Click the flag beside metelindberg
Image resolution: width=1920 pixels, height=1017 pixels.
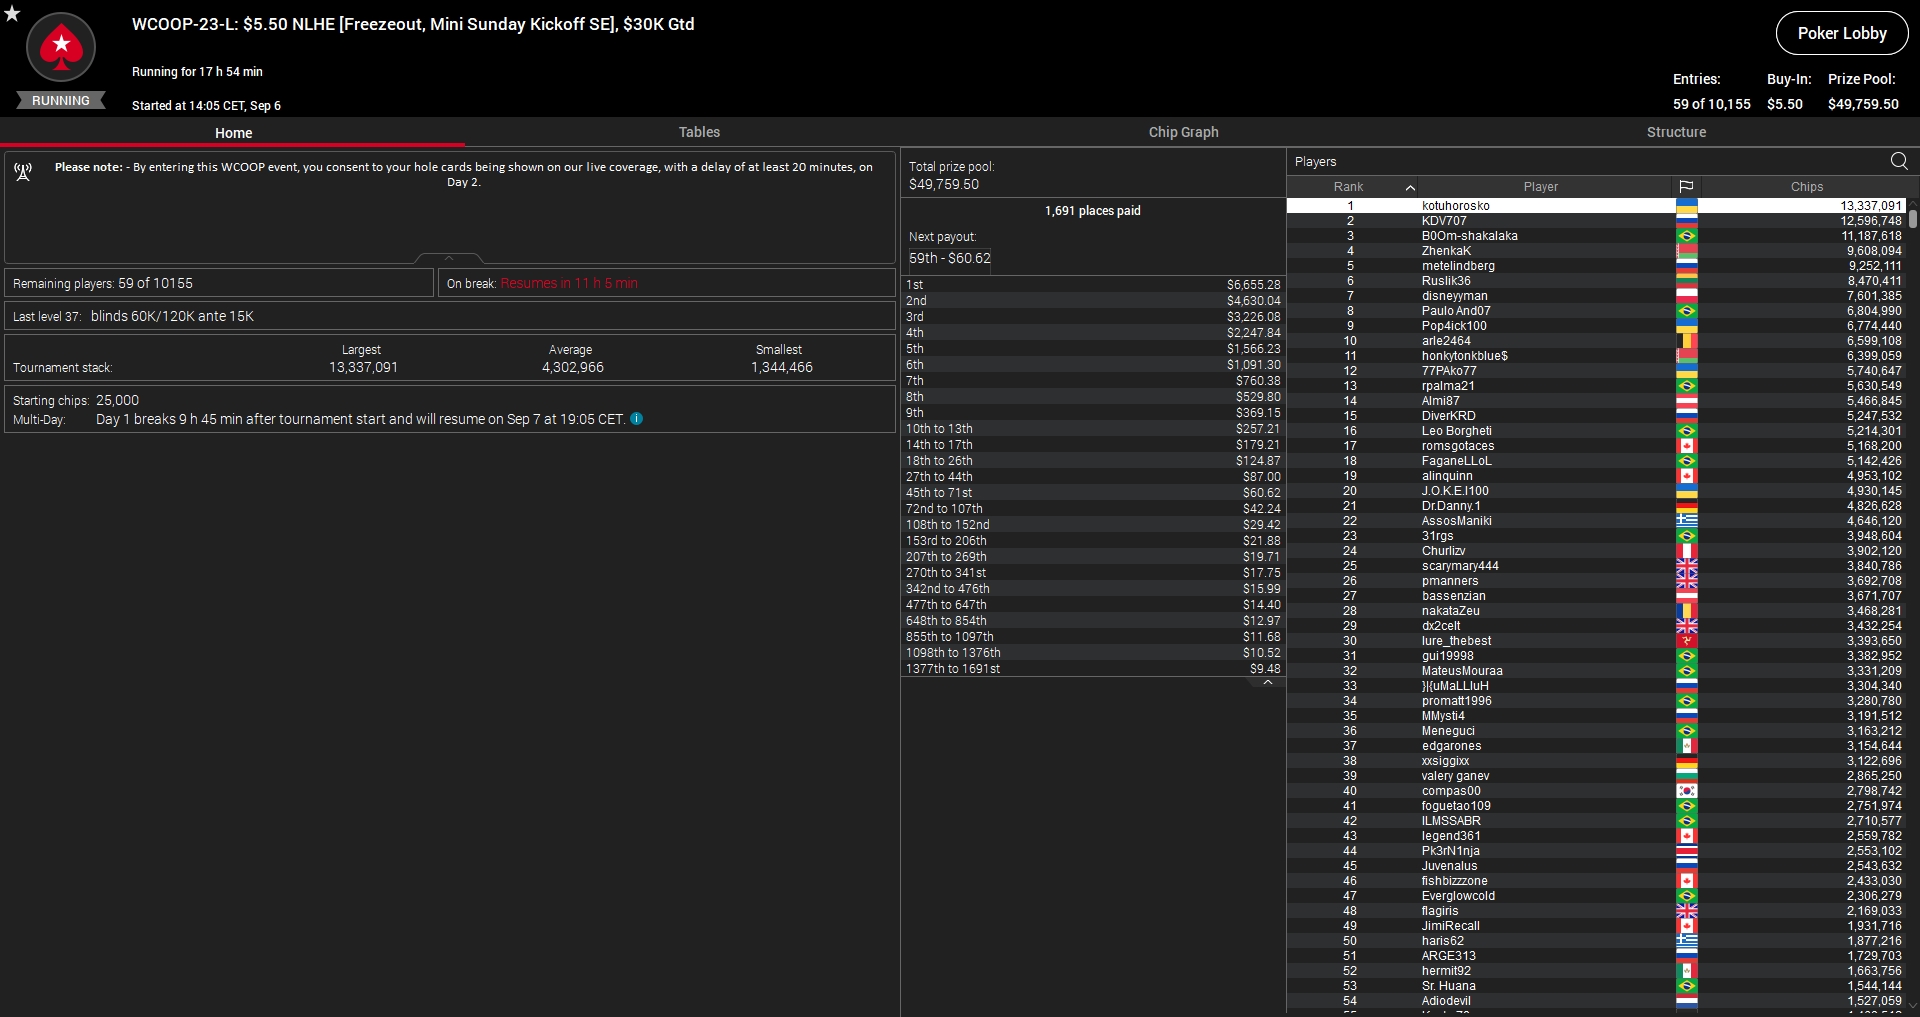[1687, 266]
